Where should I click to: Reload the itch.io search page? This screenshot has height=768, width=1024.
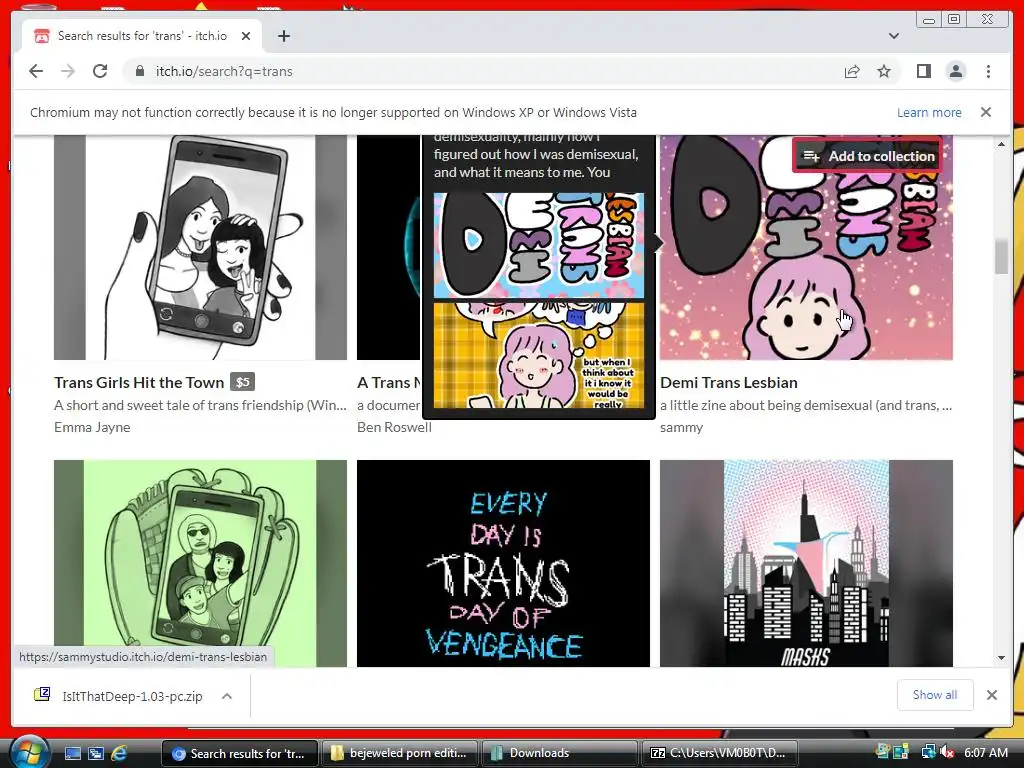pos(100,71)
